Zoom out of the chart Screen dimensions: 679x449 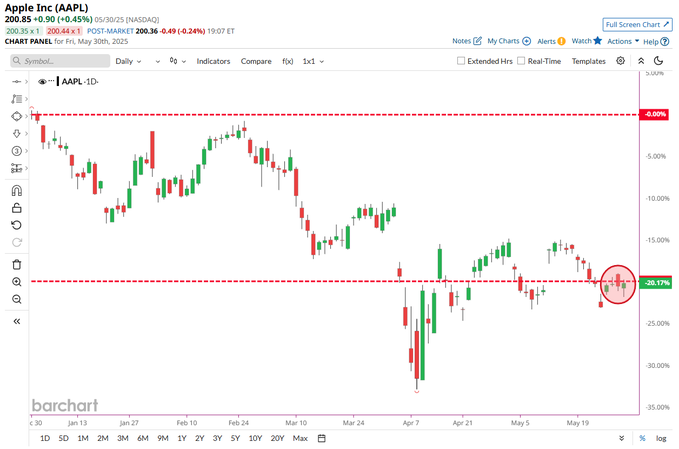click(x=16, y=299)
